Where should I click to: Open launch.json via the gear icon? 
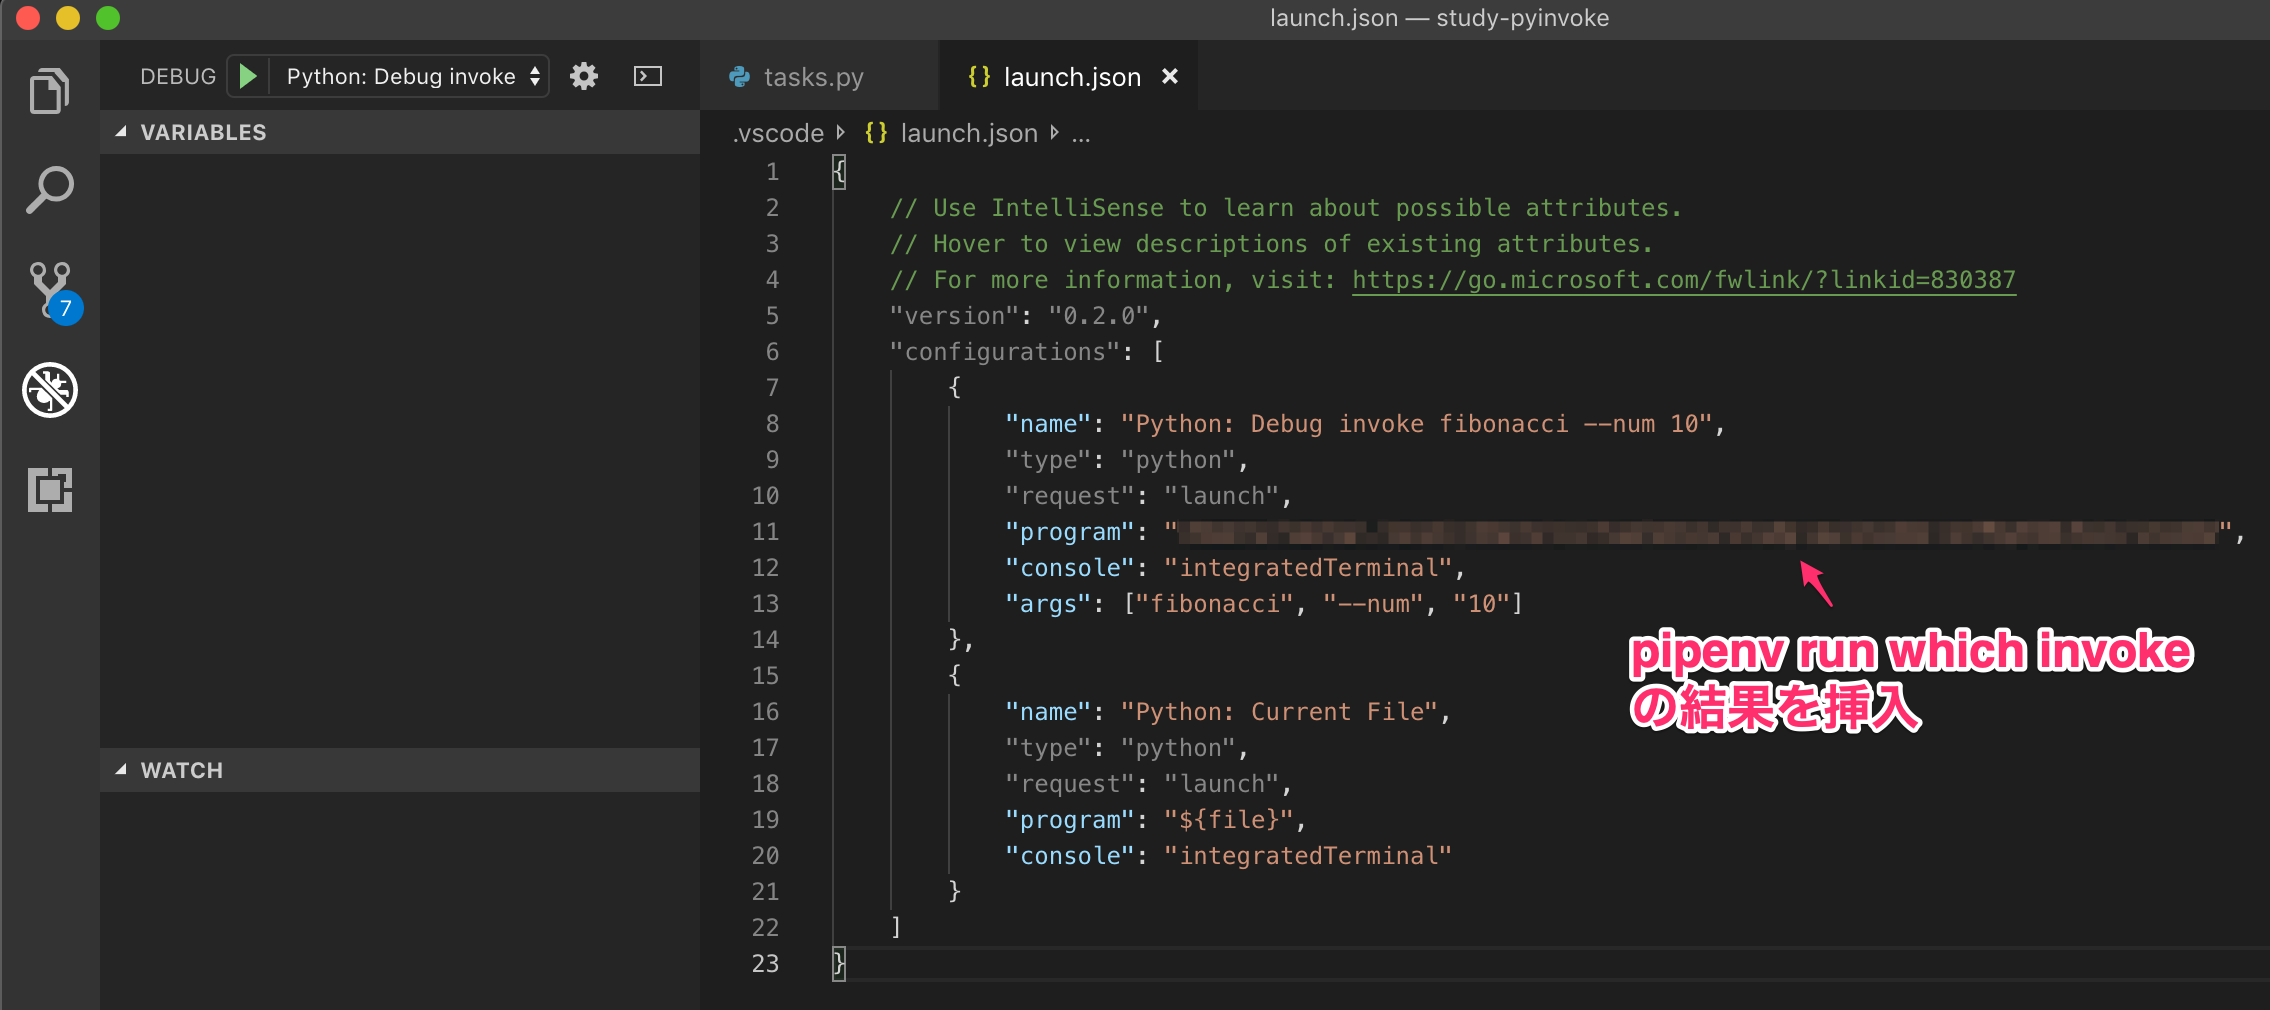point(584,76)
